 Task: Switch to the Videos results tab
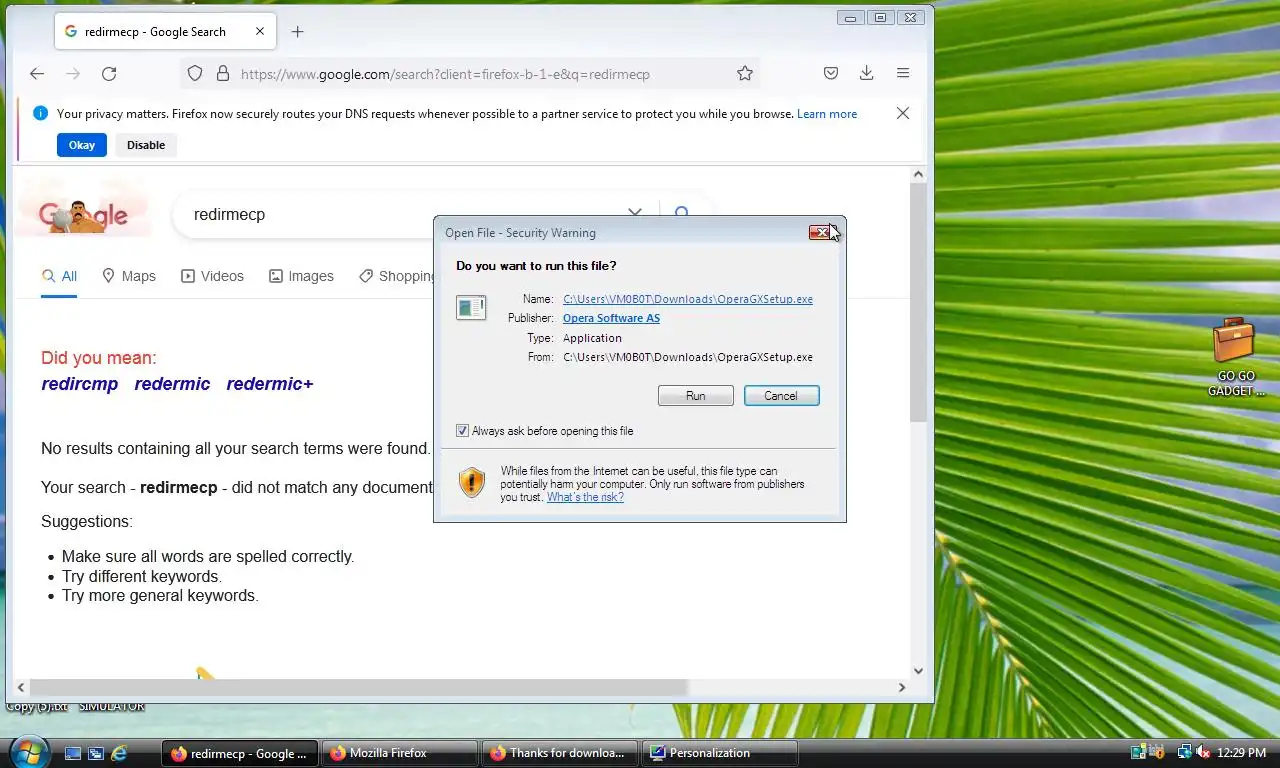(212, 276)
